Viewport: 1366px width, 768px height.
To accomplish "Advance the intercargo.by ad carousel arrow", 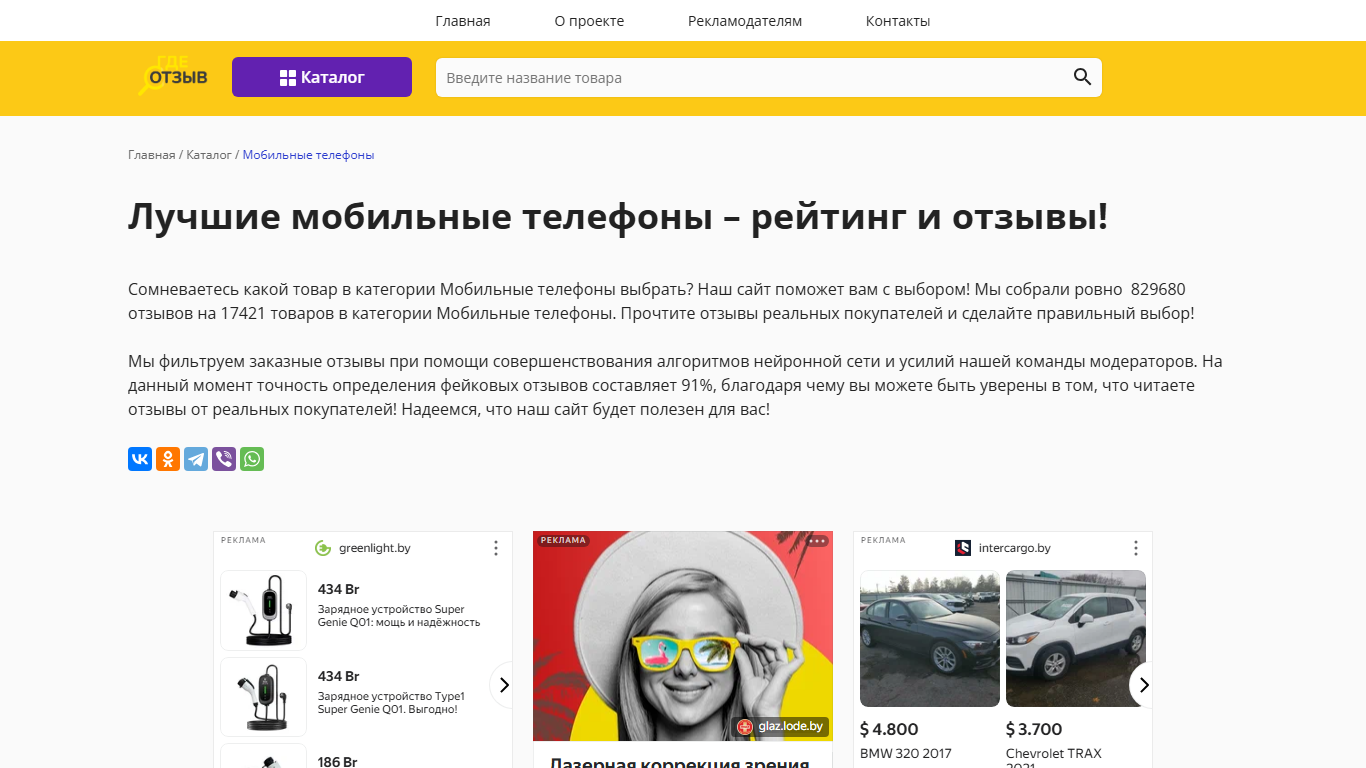I will coord(1142,685).
